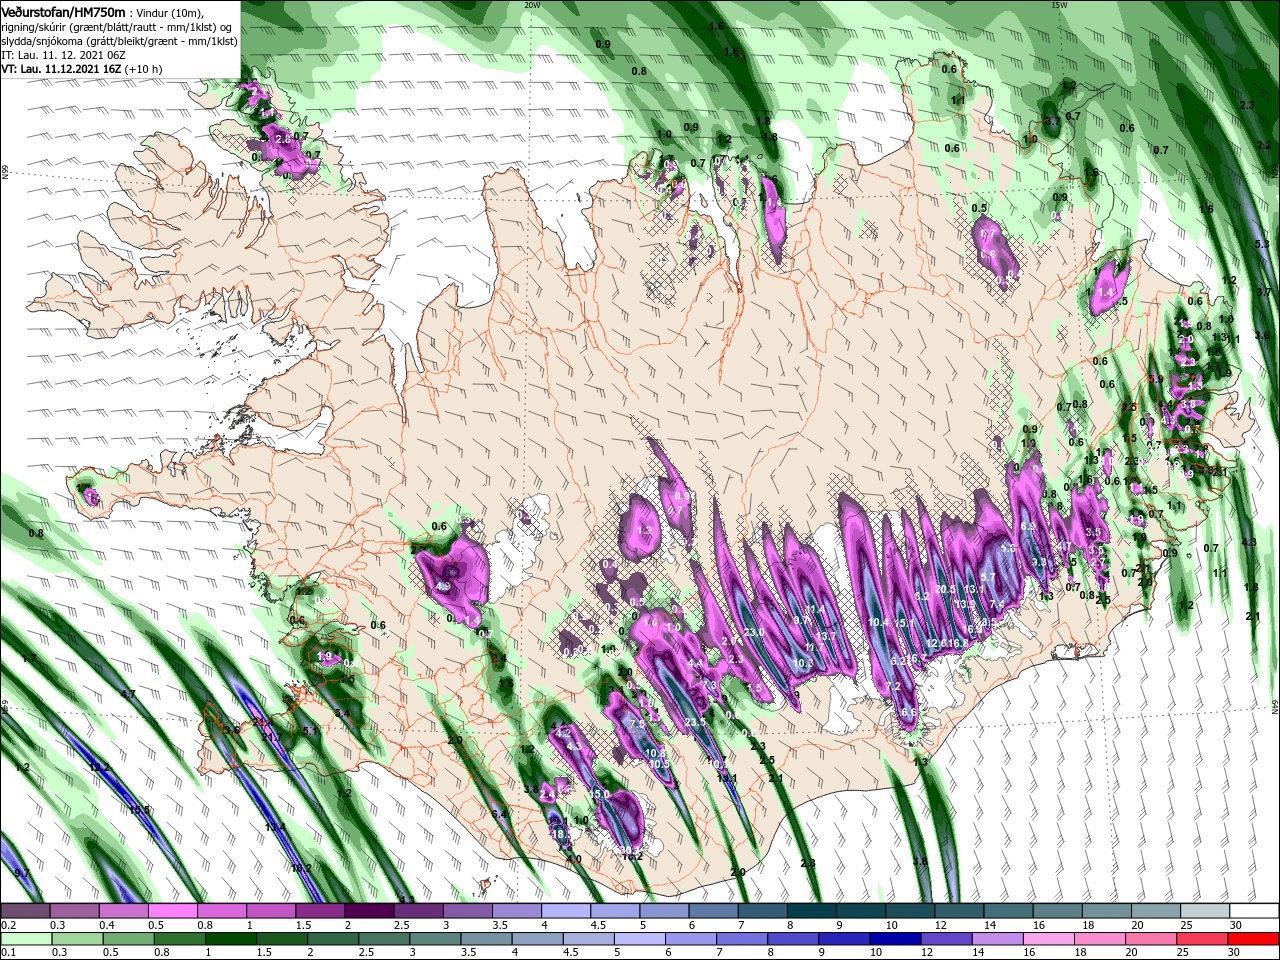Click the 1.4 value in the northeast purple patch
1280x960 pixels.
(x=1105, y=291)
